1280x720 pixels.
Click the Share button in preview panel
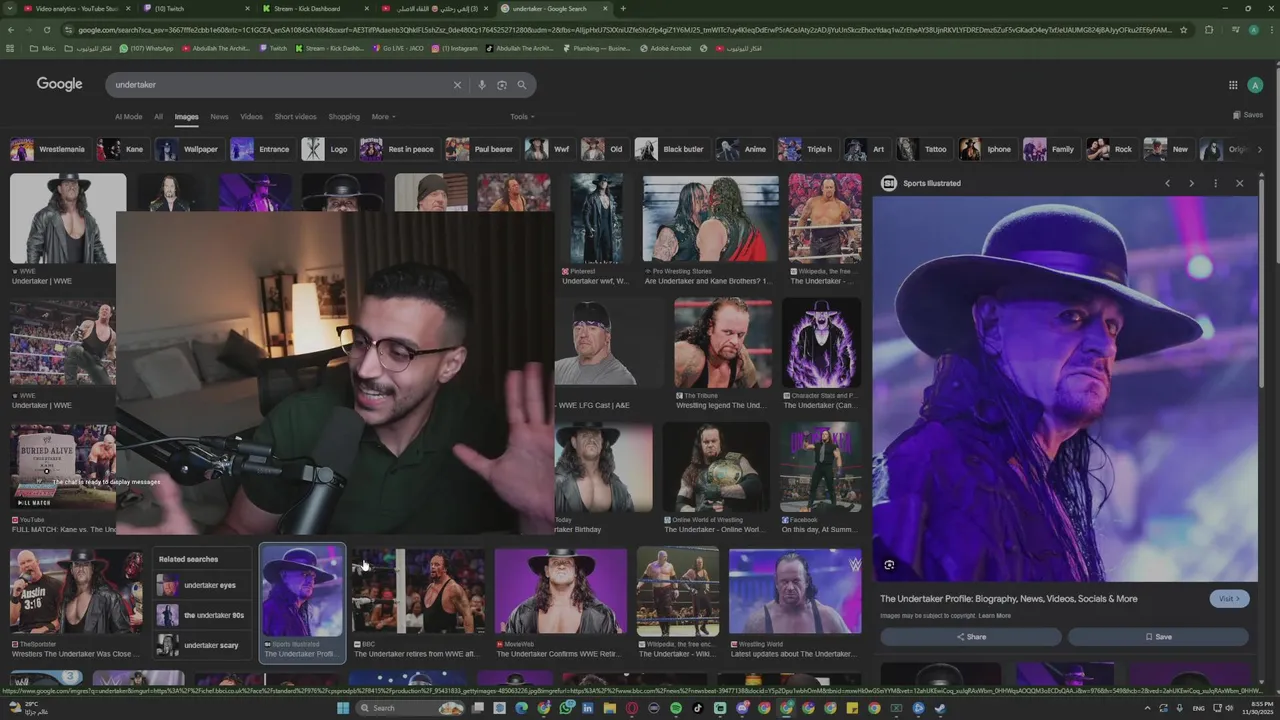pos(971,637)
